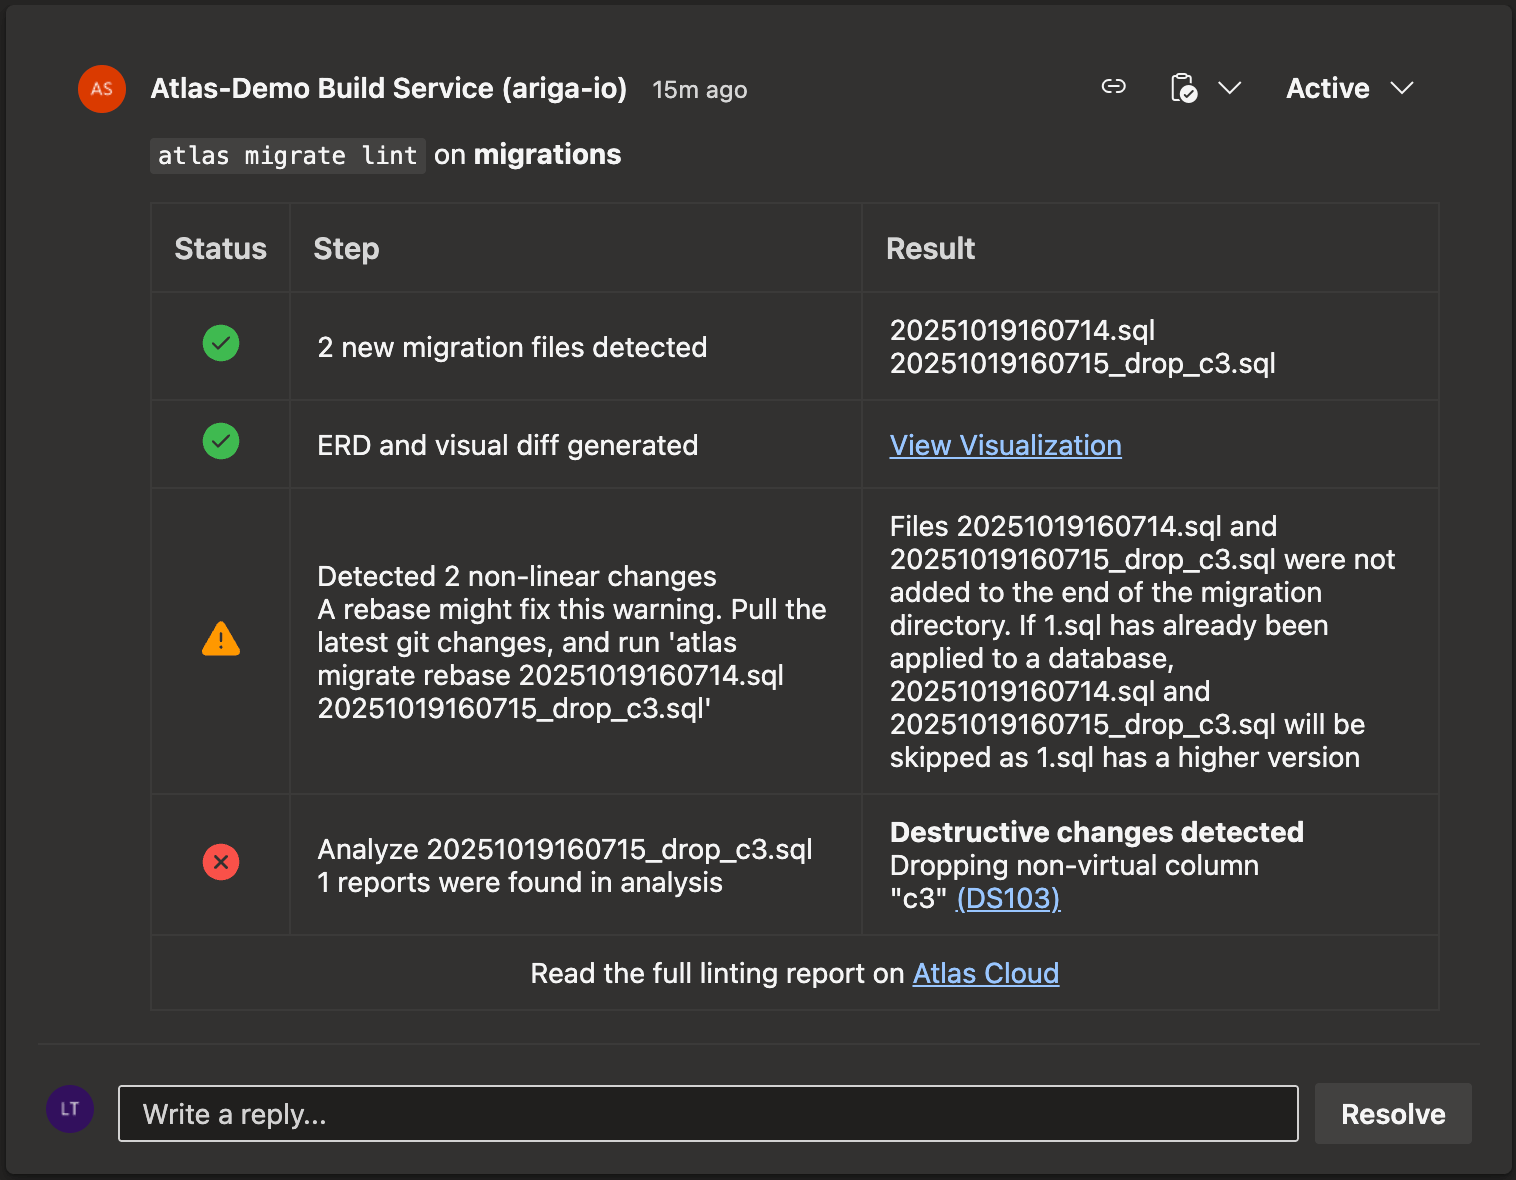Expand the chevron next to the clipboard icon
This screenshot has height=1180, width=1516.
[x=1230, y=88]
